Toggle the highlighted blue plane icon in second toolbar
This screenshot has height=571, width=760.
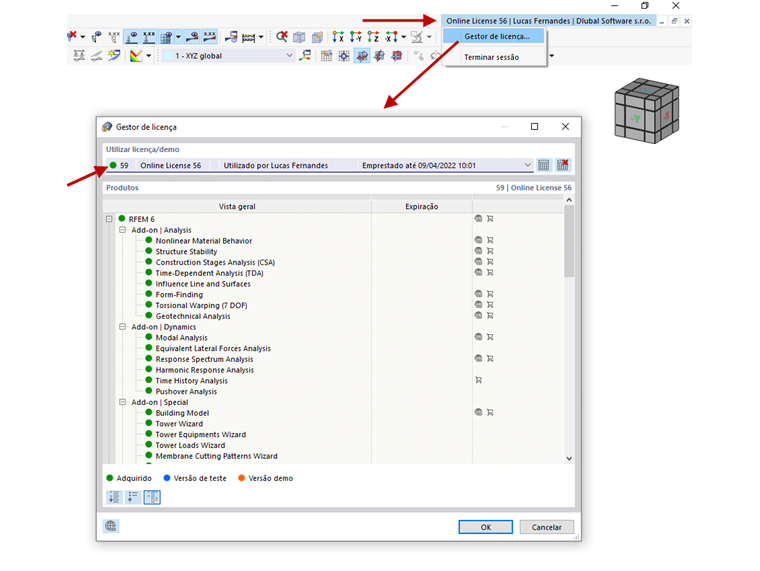click(362, 56)
